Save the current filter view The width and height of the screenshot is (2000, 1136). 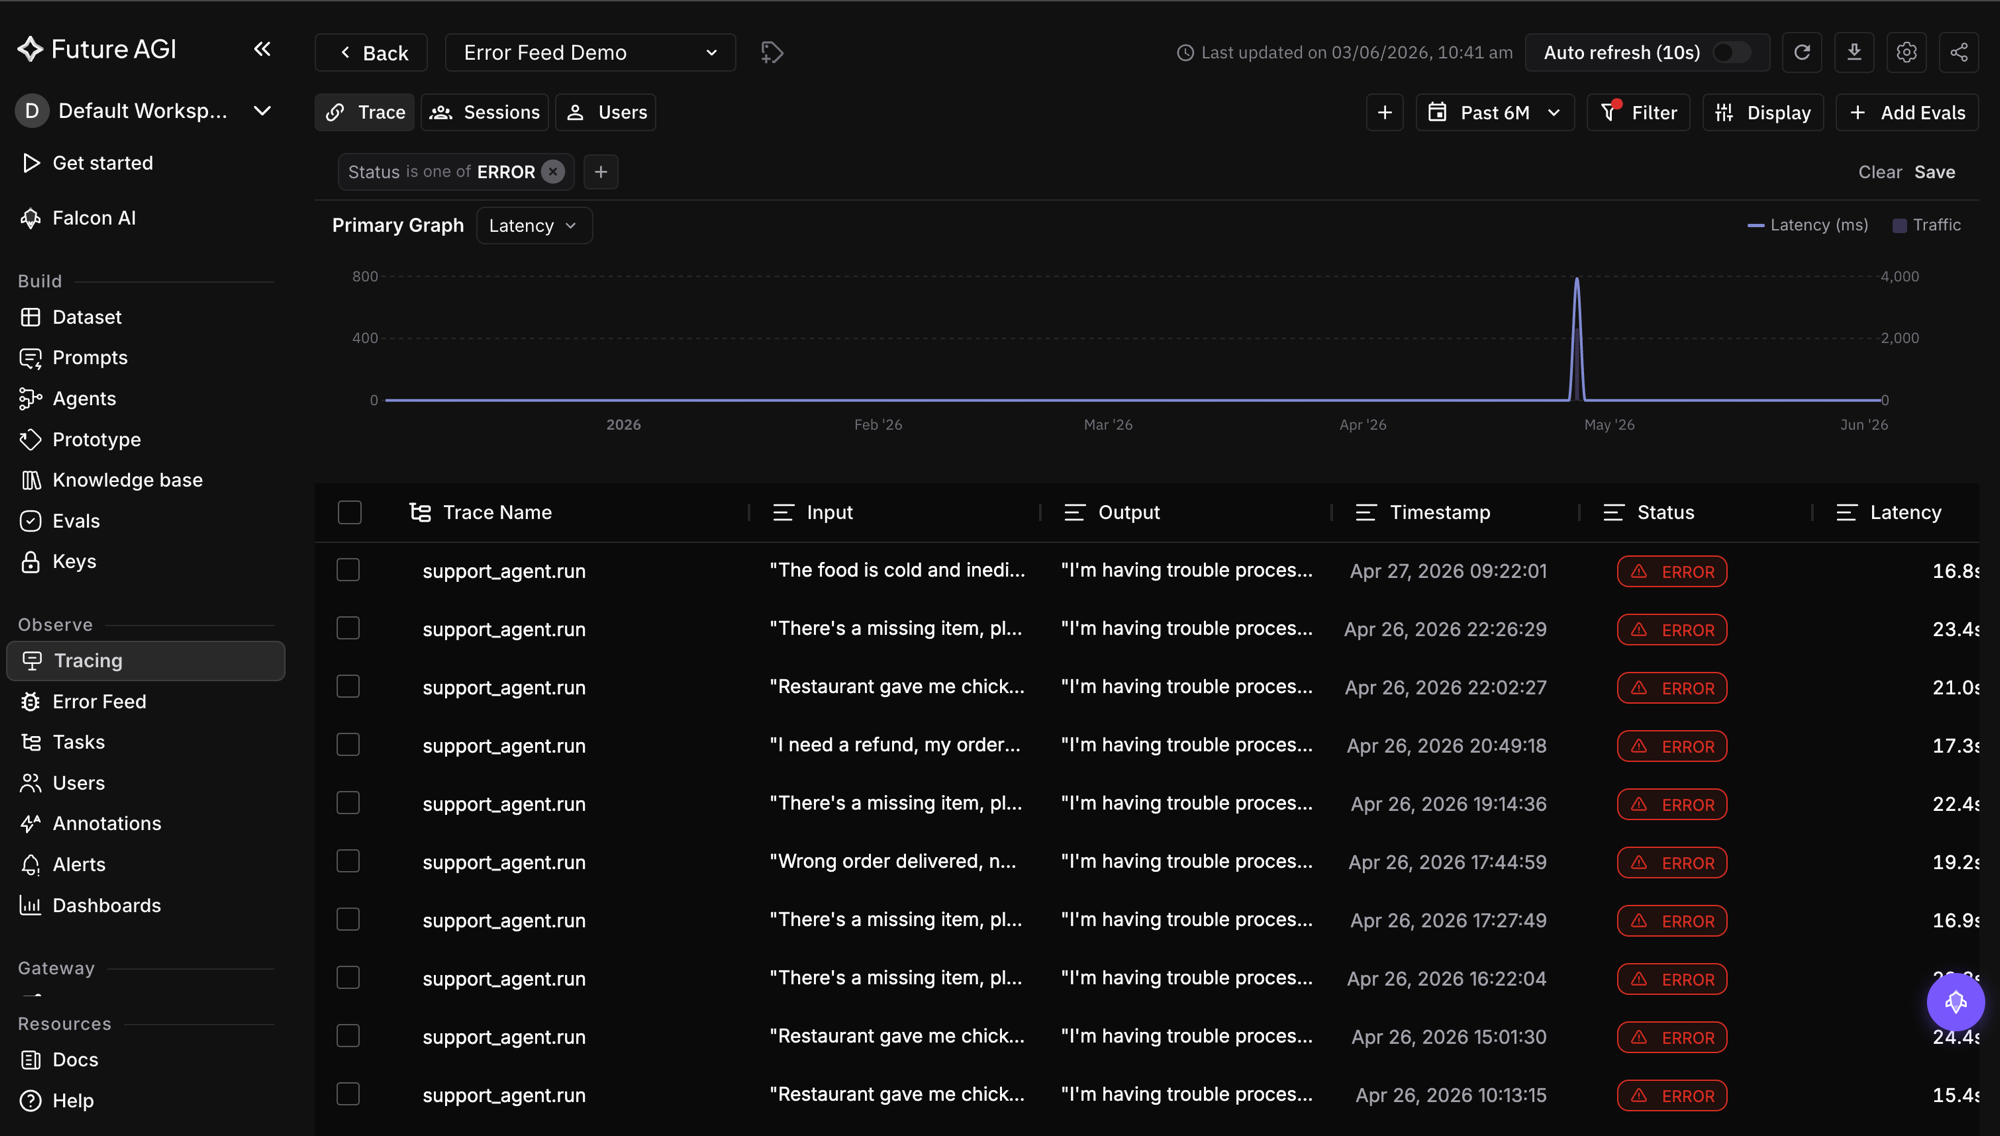click(1935, 172)
